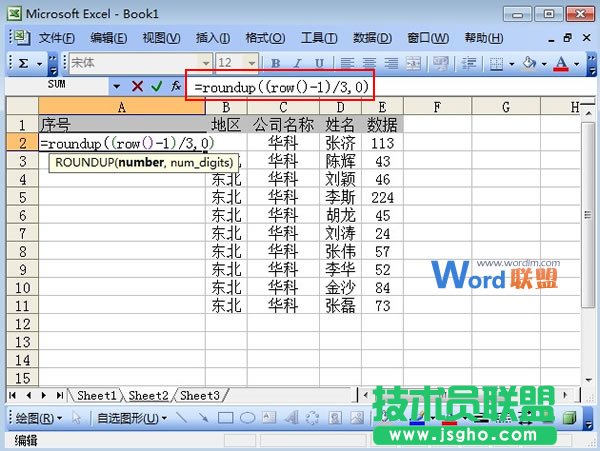Click the AutoSum sigma icon
The width and height of the screenshot is (600, 451).
pyautogui.click(x=23, y=63)
